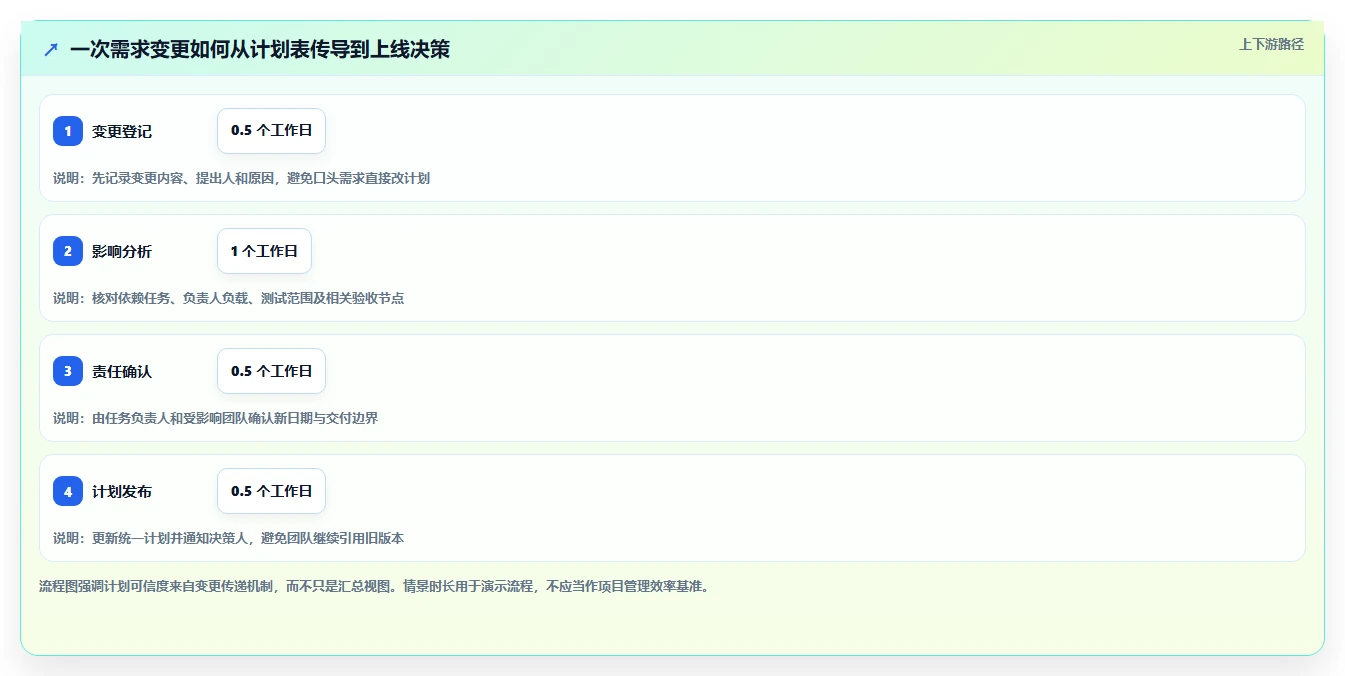Click the step 3 number badge
Screen dimensions: 1345x676
[x=68, y=371]
